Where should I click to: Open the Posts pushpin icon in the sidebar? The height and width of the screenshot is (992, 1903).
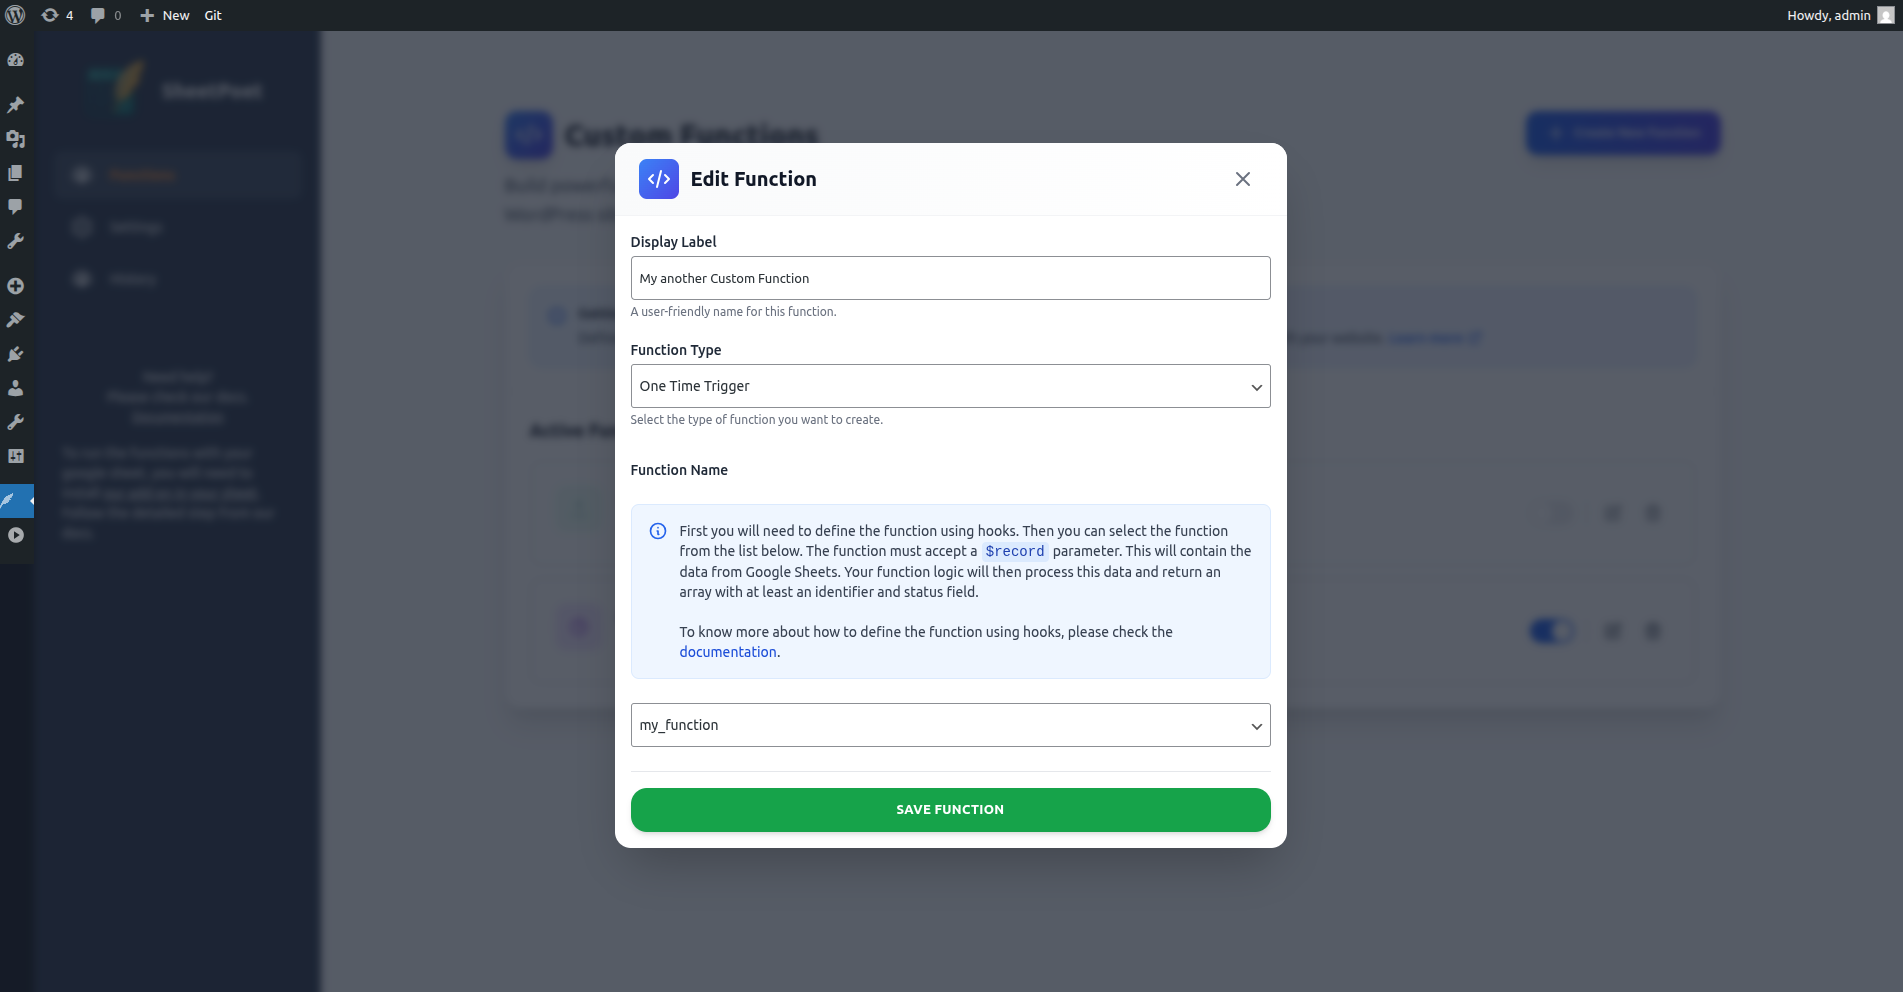click(x=15, y=105)
